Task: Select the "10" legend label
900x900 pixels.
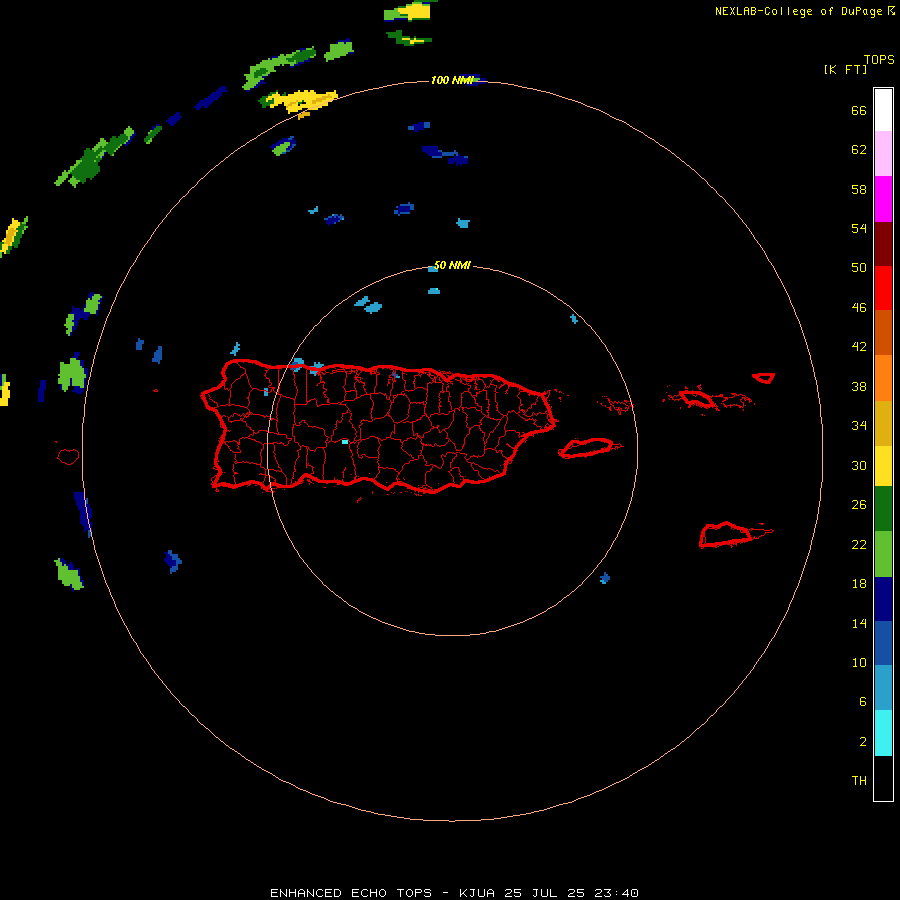Action: point(859,662)
